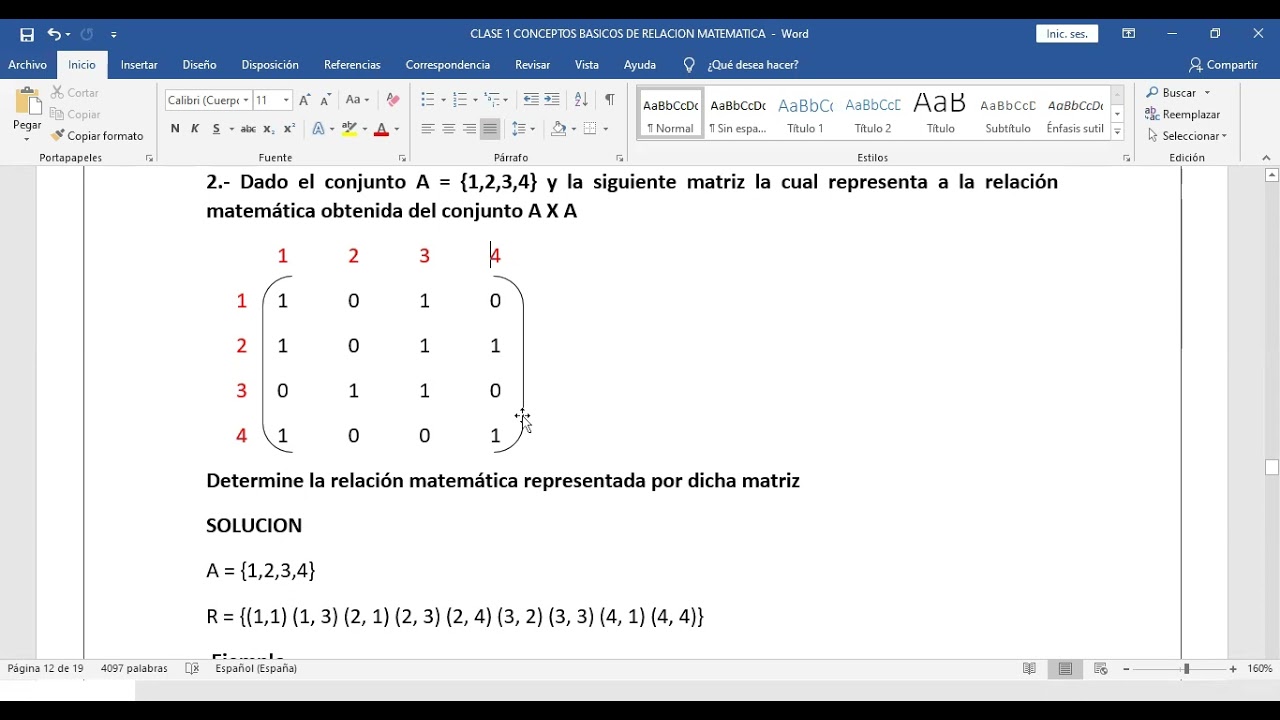Click the numbered list icon
This screenshot has width=1280, height=720.
tap(460, 100)
